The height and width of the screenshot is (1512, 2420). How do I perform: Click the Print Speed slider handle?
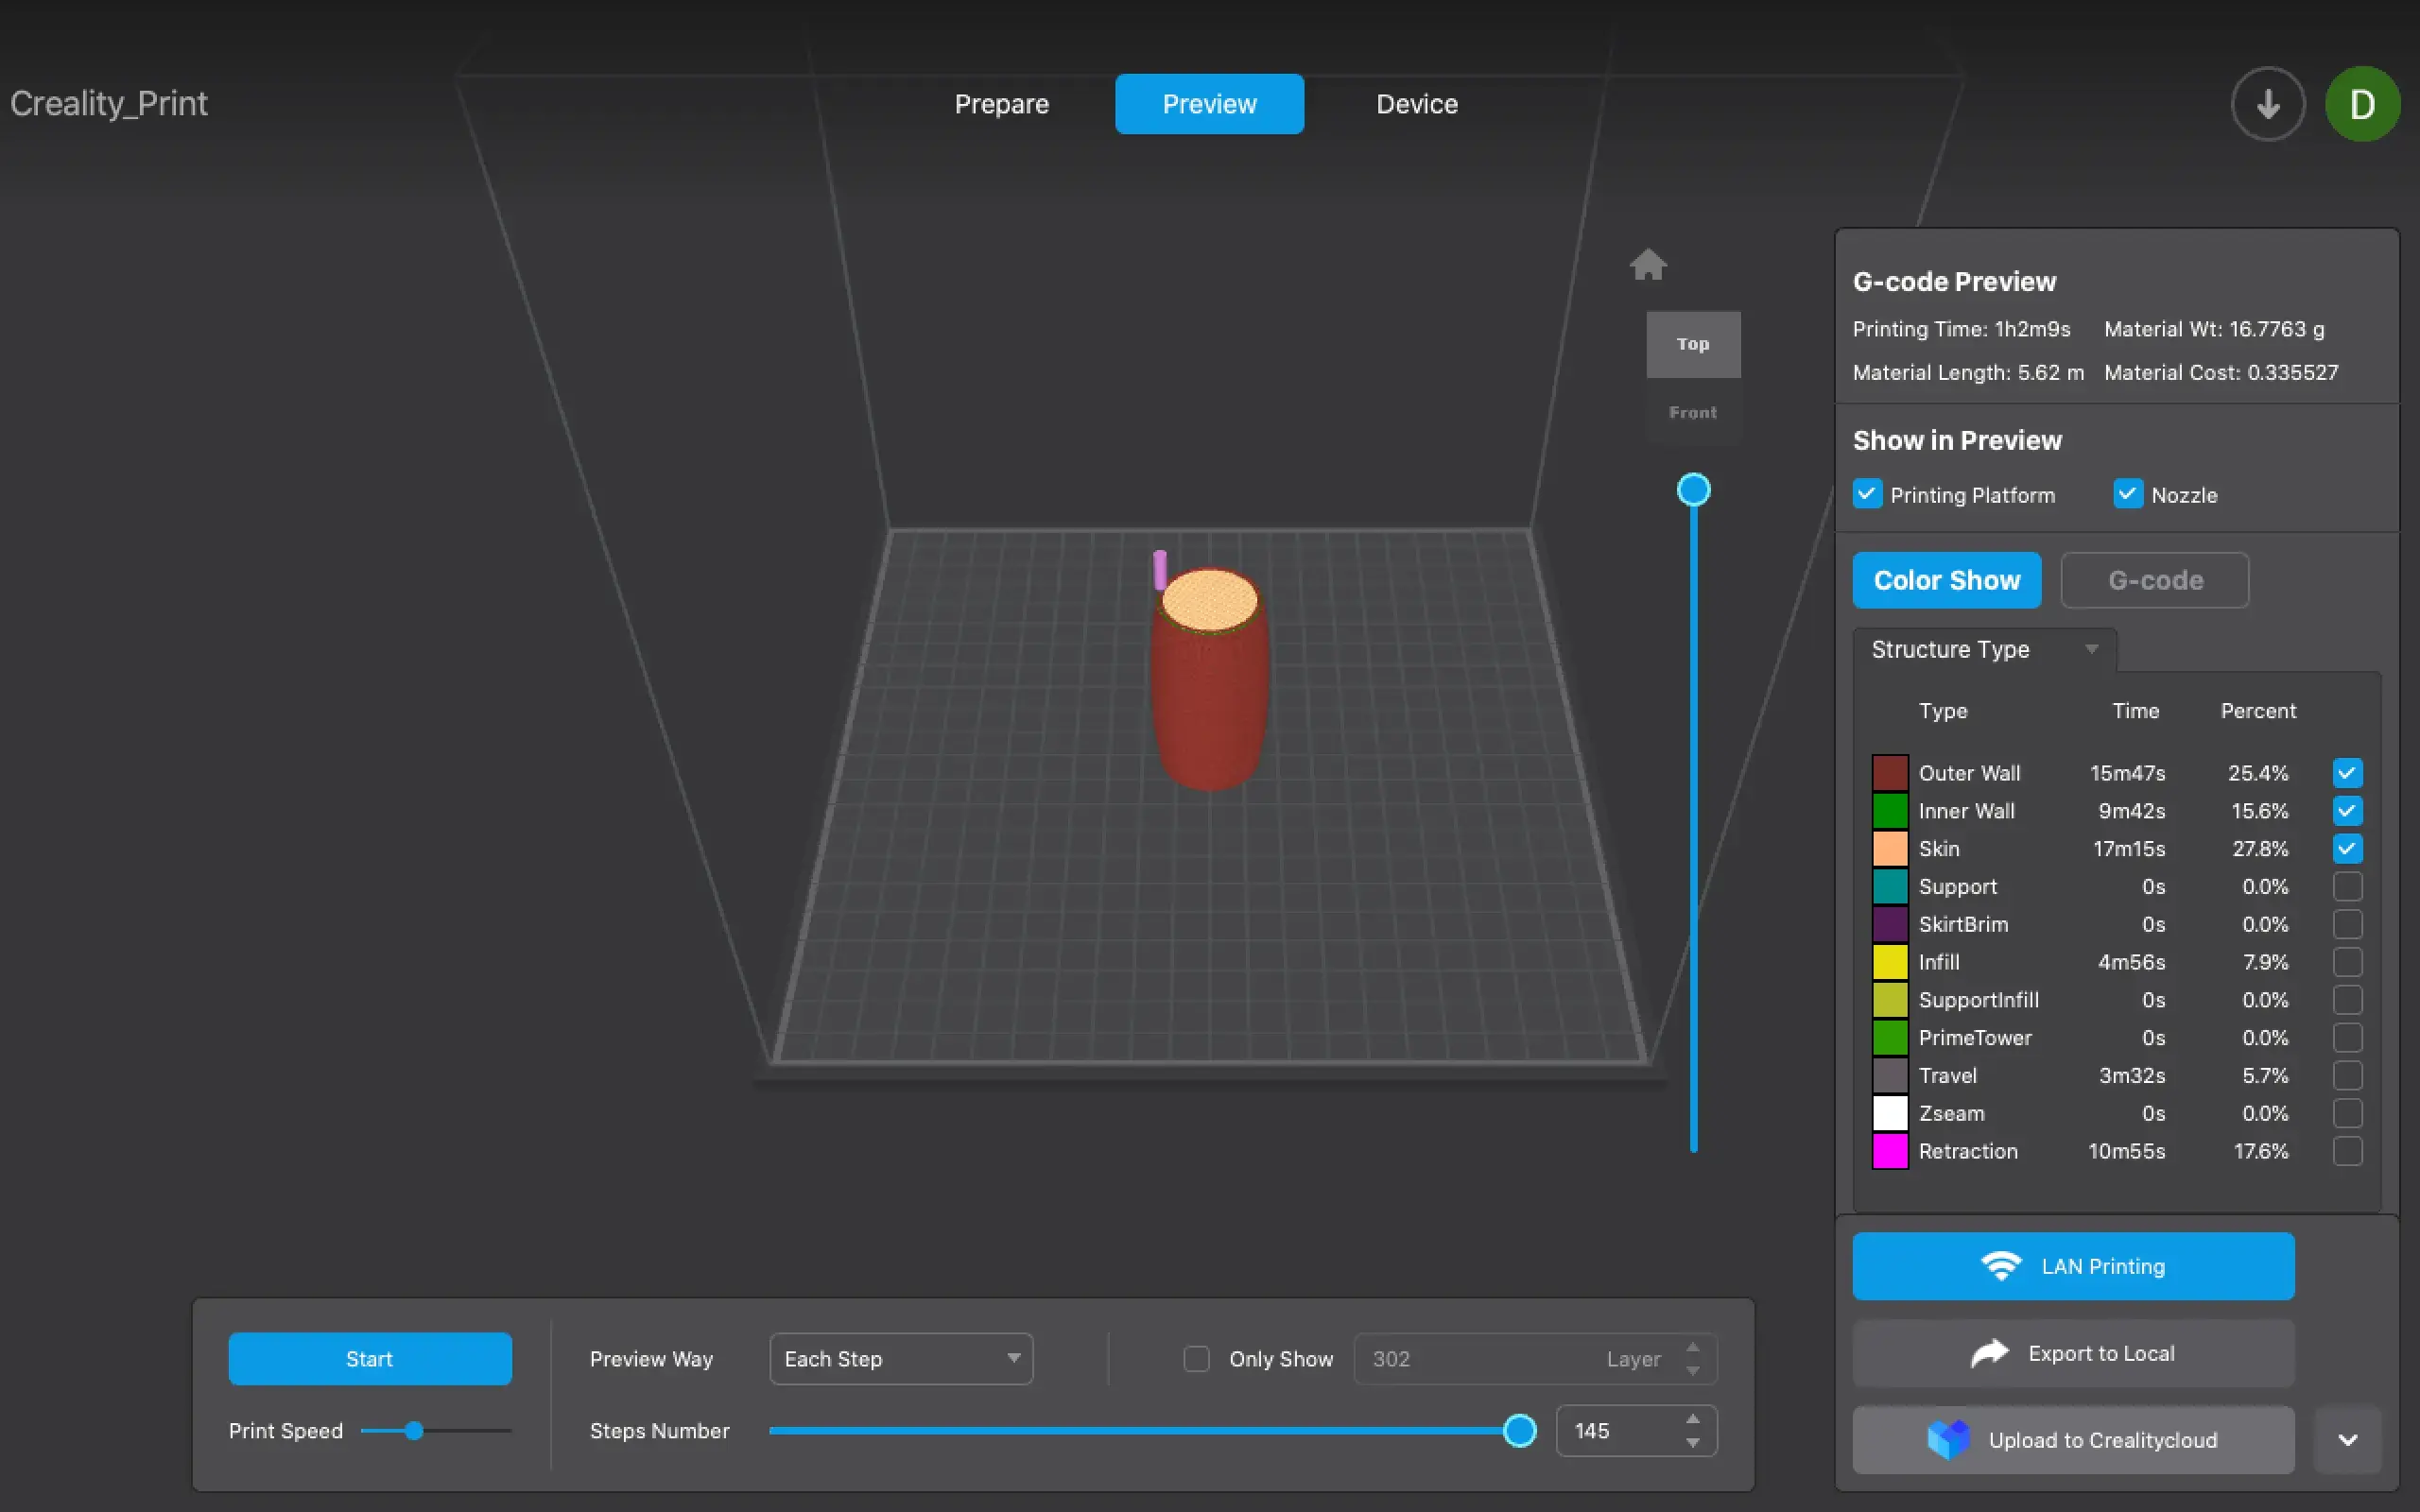[413, 1431]
